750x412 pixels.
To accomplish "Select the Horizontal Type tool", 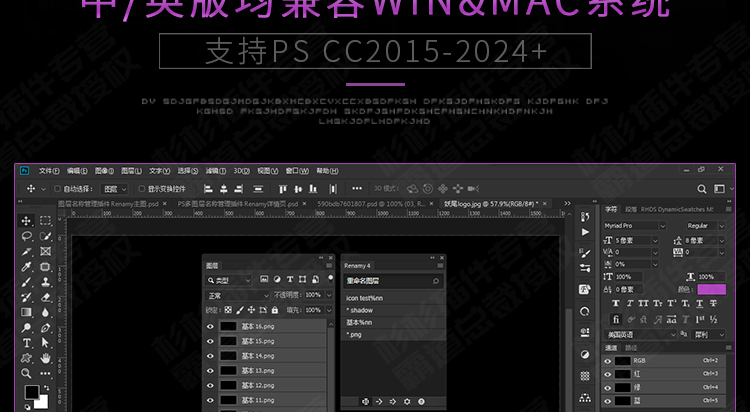I will pyautogui.click(x=26, y=343).
